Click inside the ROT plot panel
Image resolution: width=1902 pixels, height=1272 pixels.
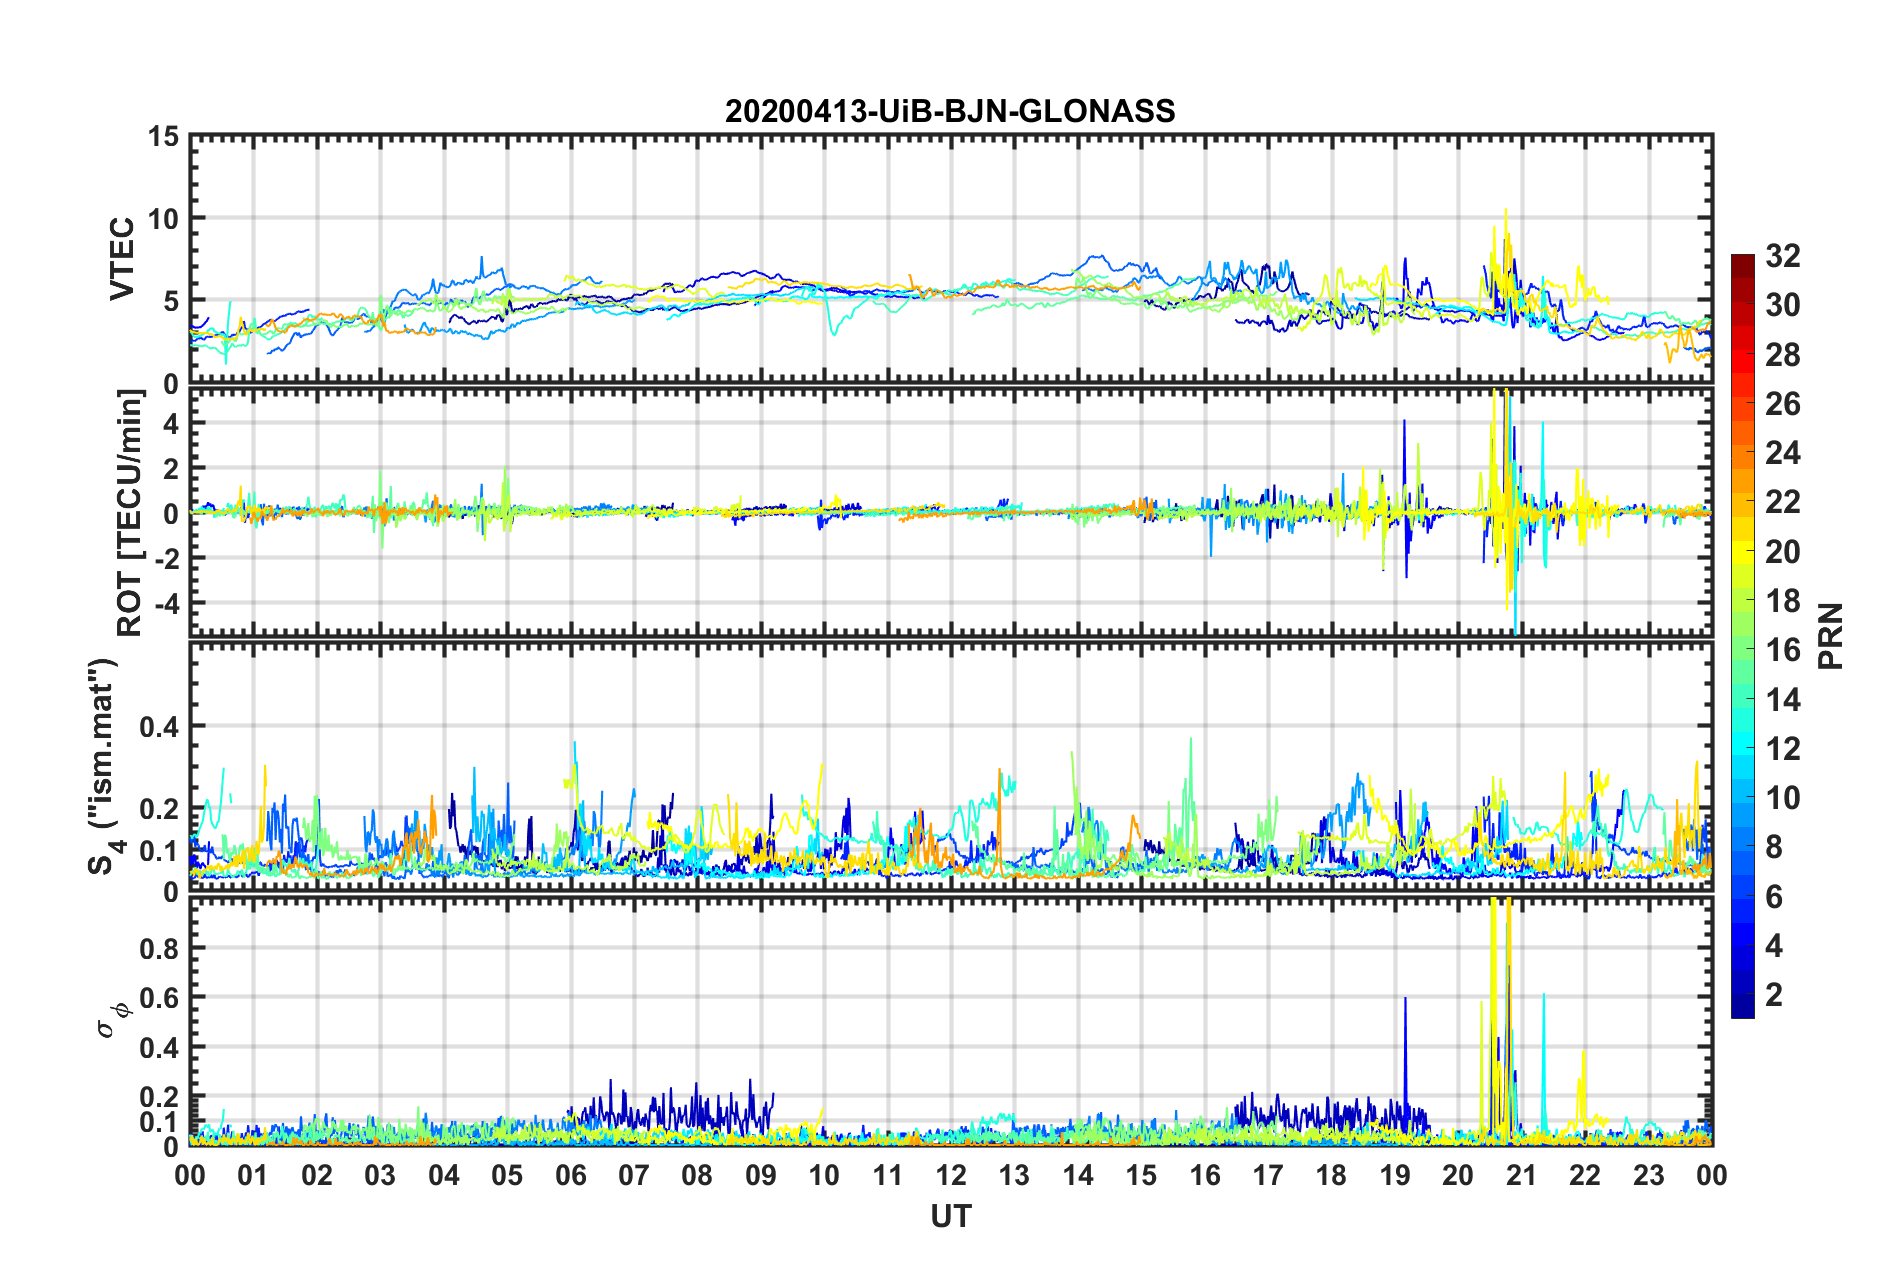(x=951, y=512)
